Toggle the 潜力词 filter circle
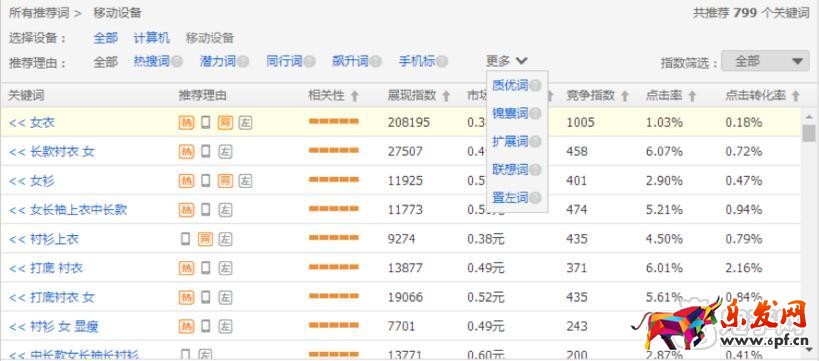 click(243, 62)
